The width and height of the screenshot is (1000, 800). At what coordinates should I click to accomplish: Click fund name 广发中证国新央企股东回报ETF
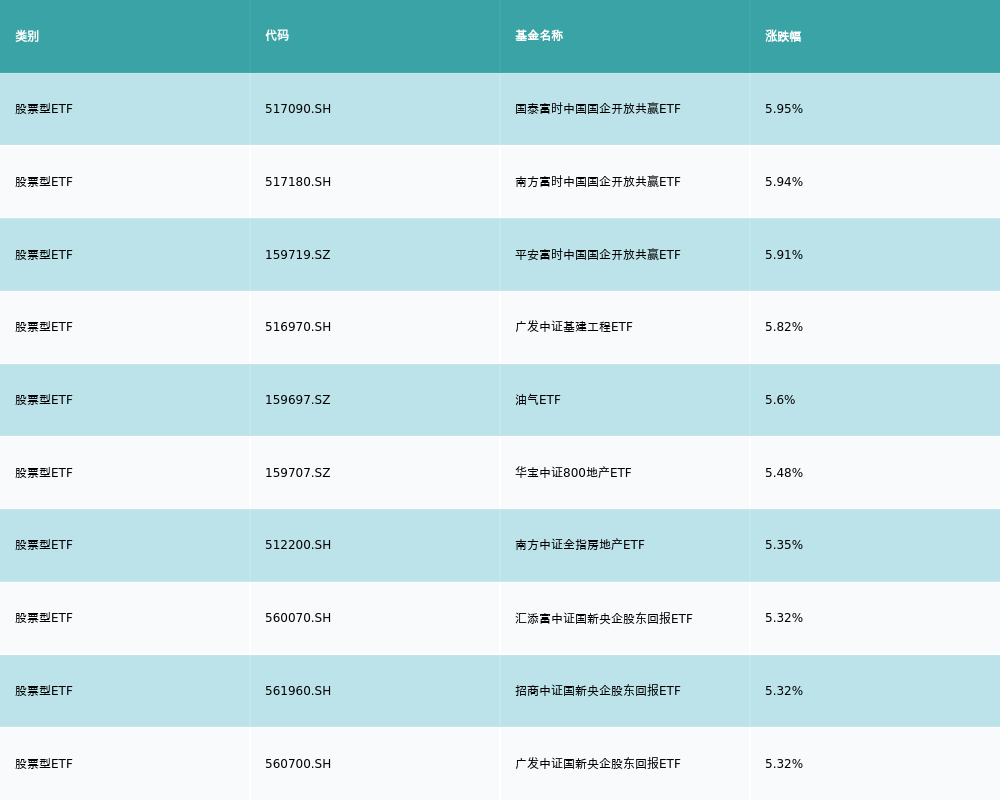(598, 764)
